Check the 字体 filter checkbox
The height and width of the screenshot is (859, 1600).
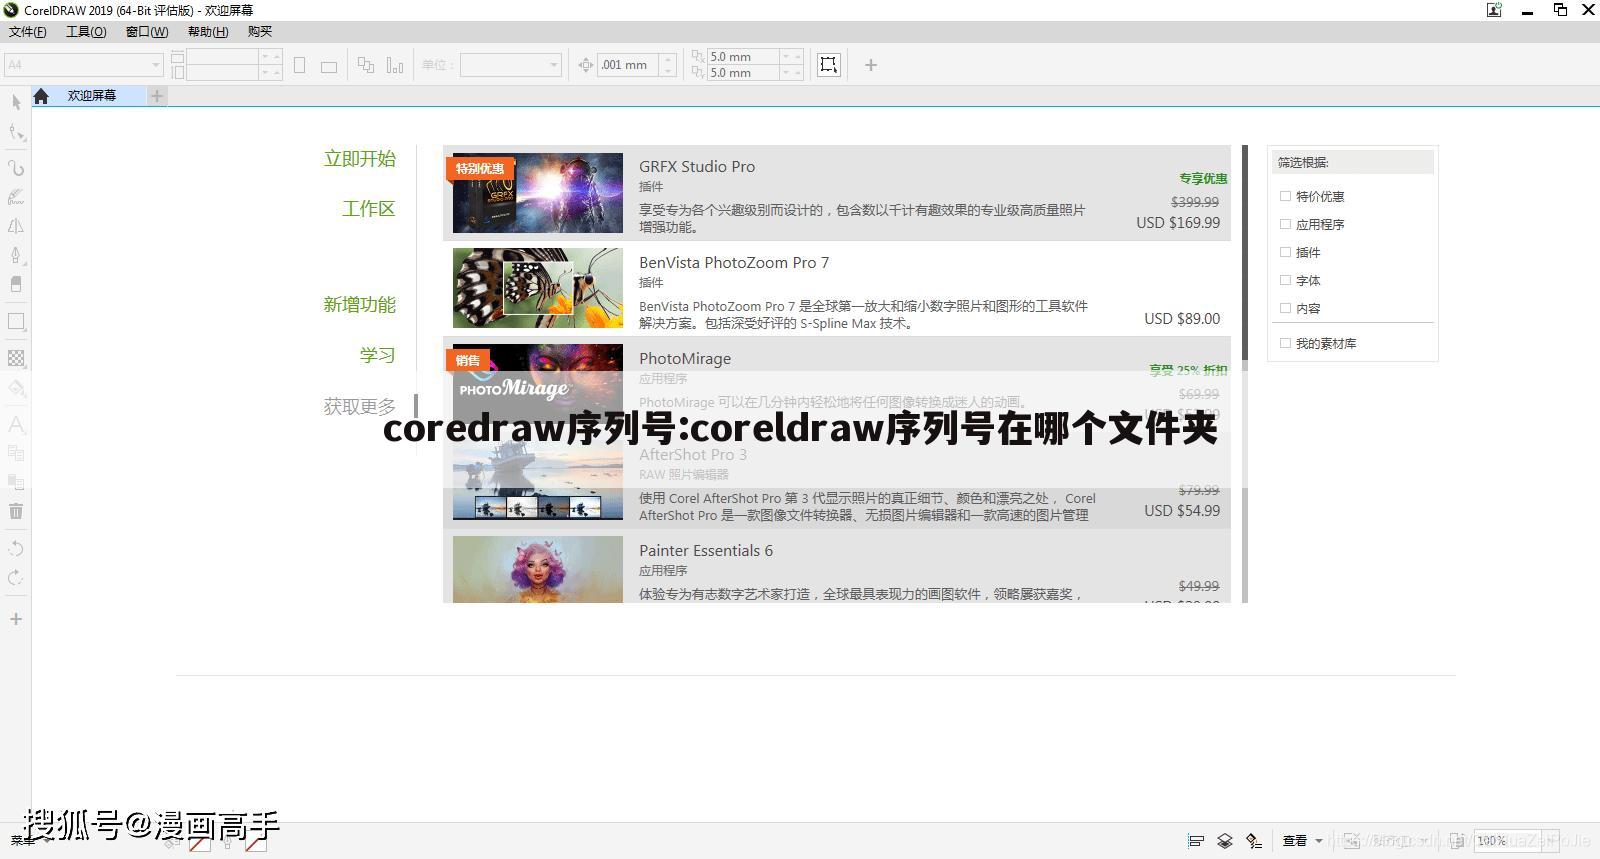tap(1286, 280)
